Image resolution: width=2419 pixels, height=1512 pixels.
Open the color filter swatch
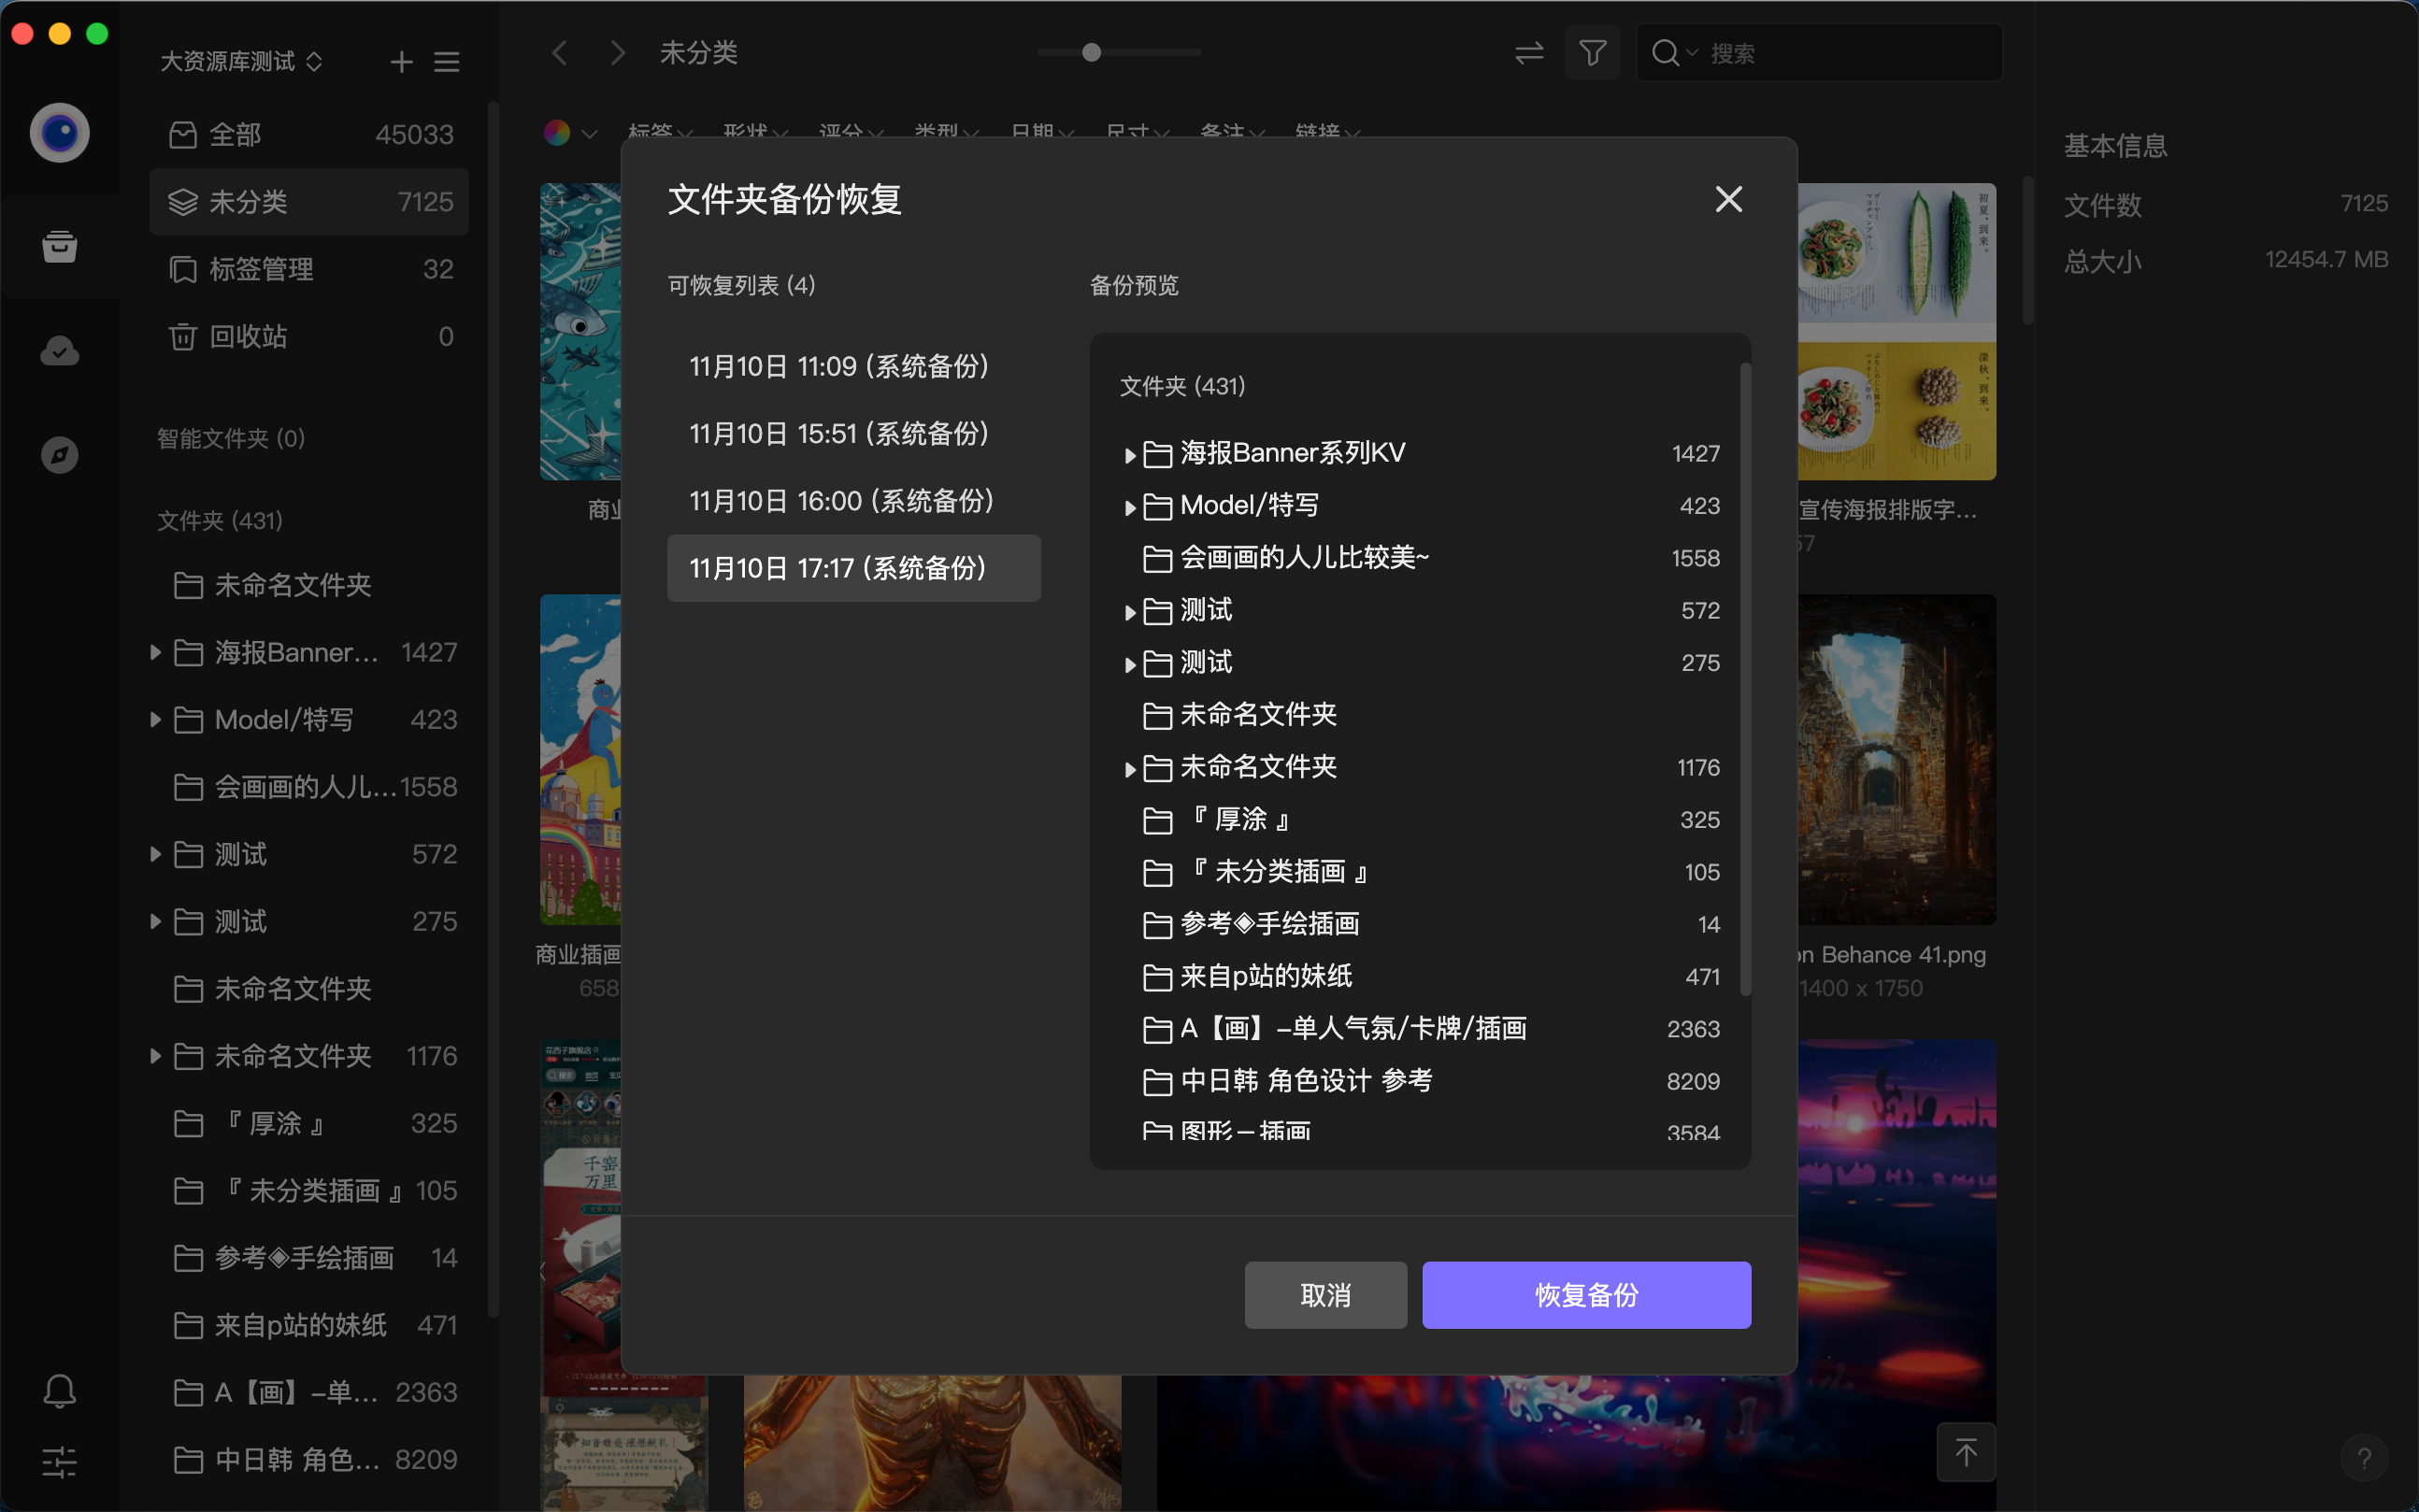(557, 132)
